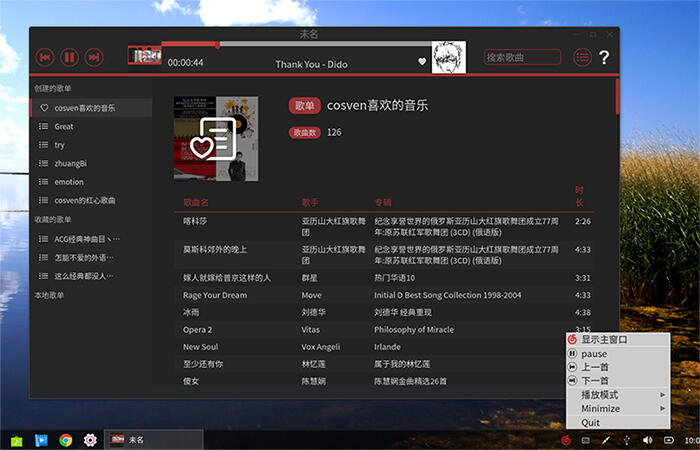Click the 未名 taskbar window button
The width and height of the screenshot is (700, 450).
[x=154, y=440]
